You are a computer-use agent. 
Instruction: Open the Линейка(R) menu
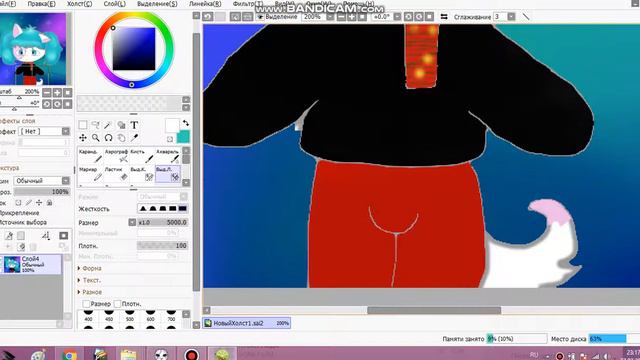pos(205,4)
